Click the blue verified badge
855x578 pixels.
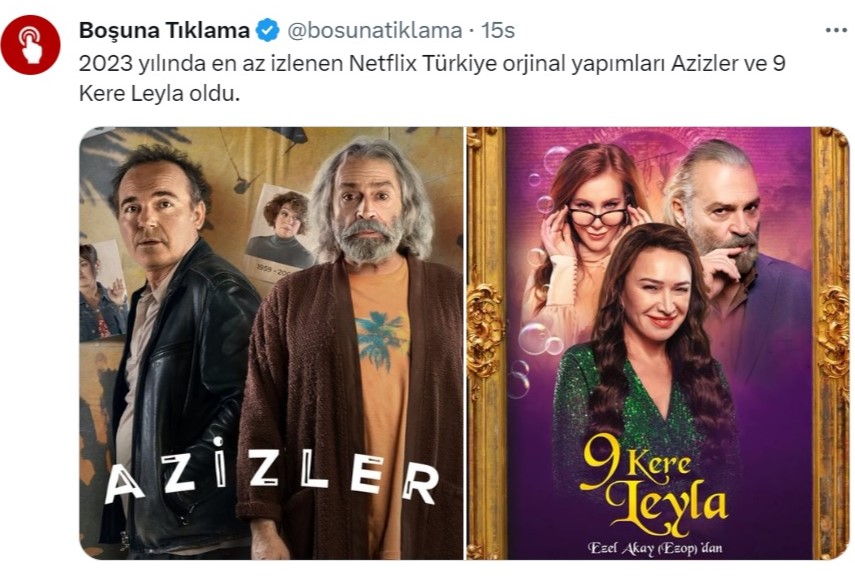pyautogui.click(x=268, y=31)
